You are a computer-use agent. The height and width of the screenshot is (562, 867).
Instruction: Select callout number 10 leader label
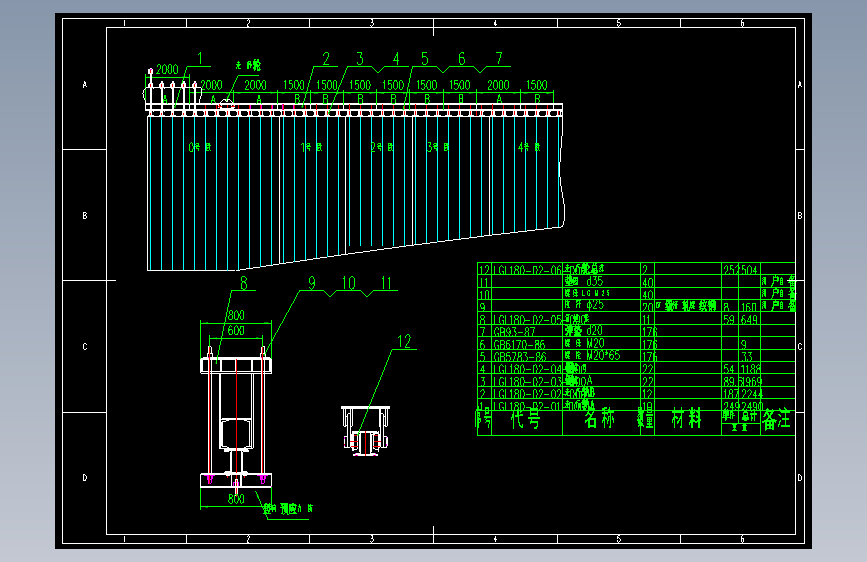point(349,283)
